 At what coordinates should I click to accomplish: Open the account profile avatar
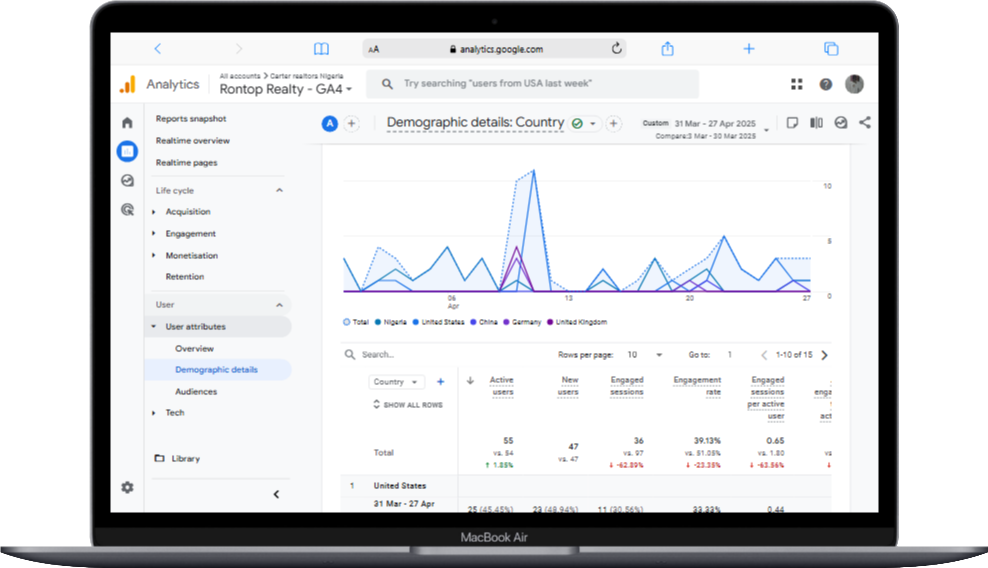(854, 84)
